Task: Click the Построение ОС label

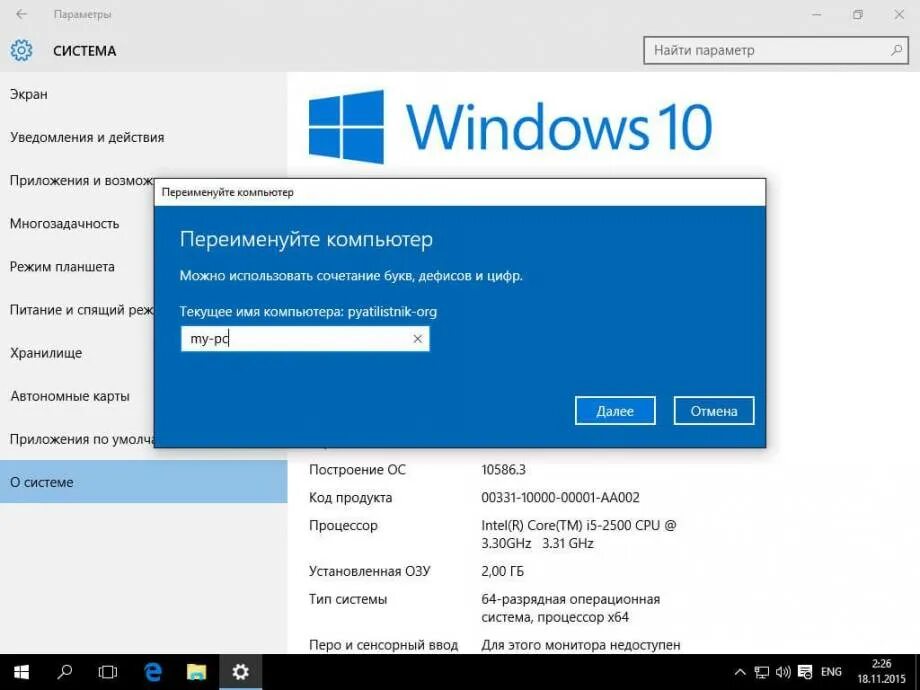Action: [357, 469]
